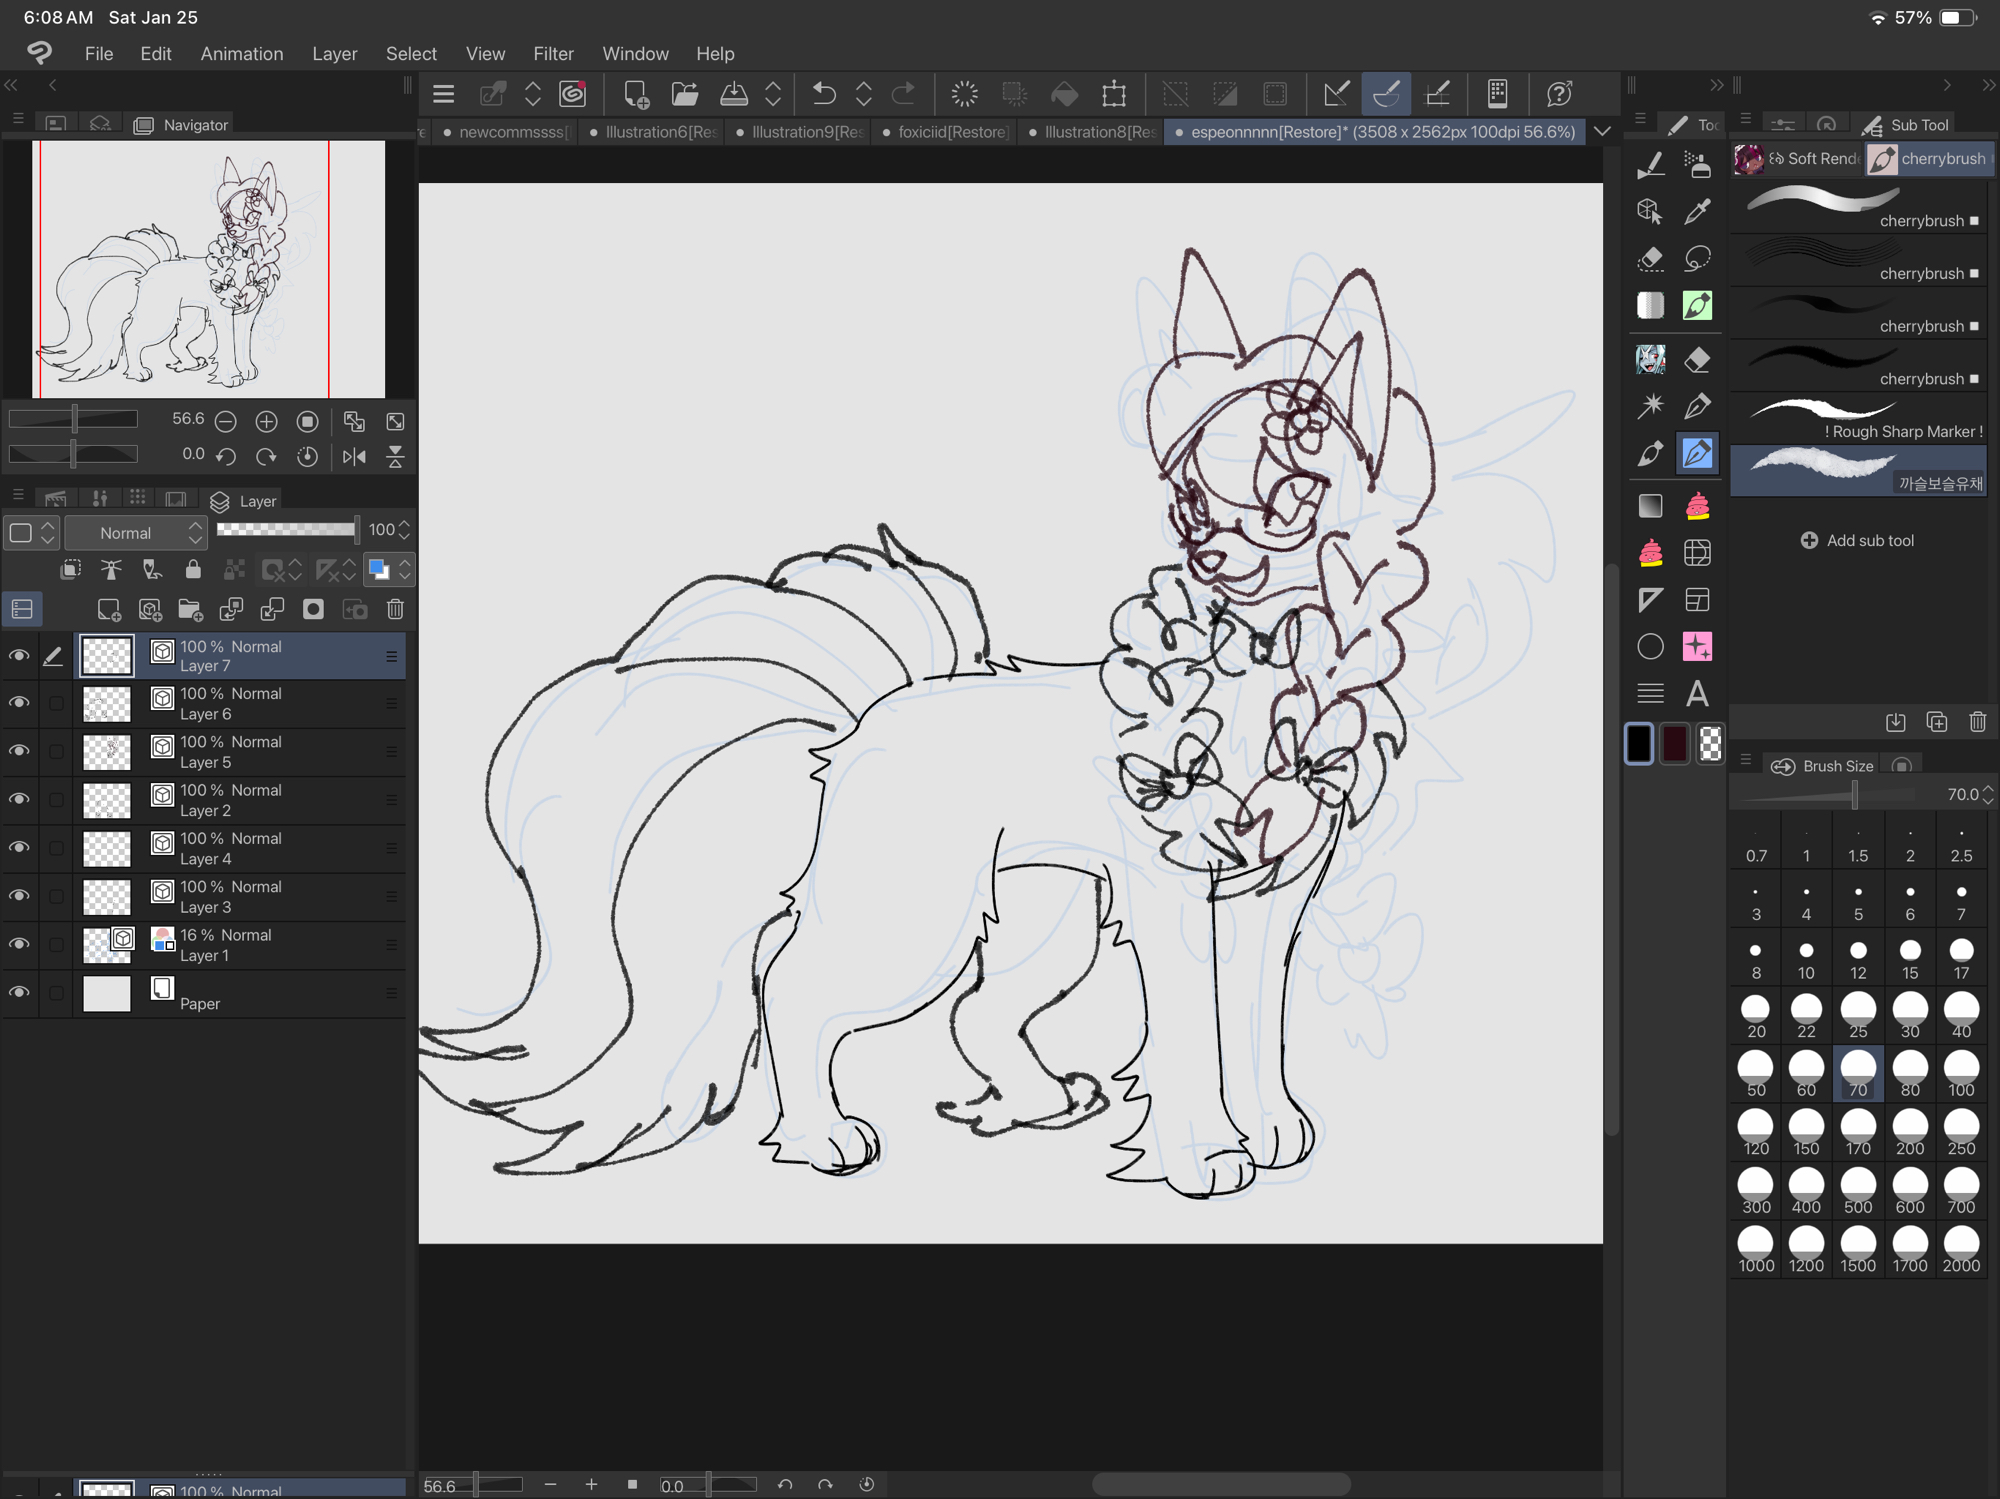Click the Save icon in the command bar
2000x1499 pixels.
point(734,94)
